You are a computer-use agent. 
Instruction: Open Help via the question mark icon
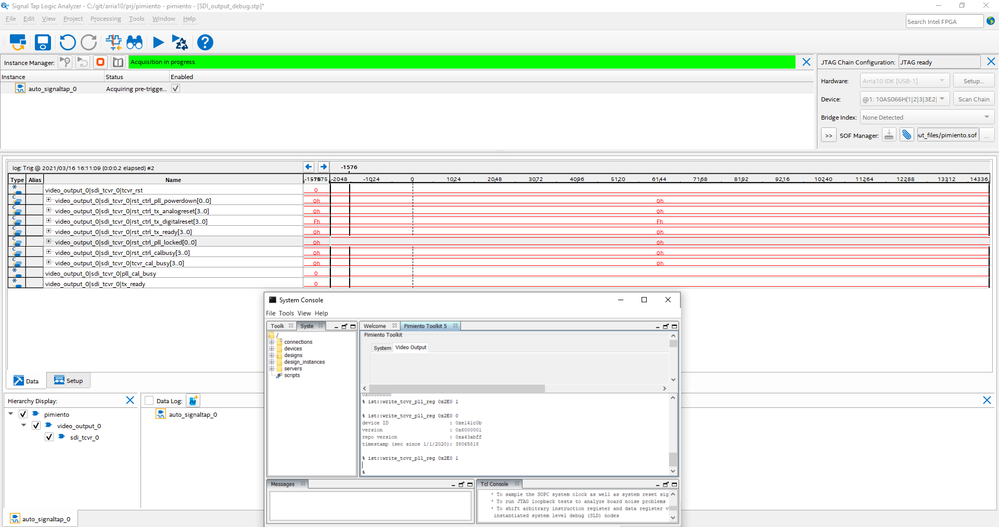point(205,42)
